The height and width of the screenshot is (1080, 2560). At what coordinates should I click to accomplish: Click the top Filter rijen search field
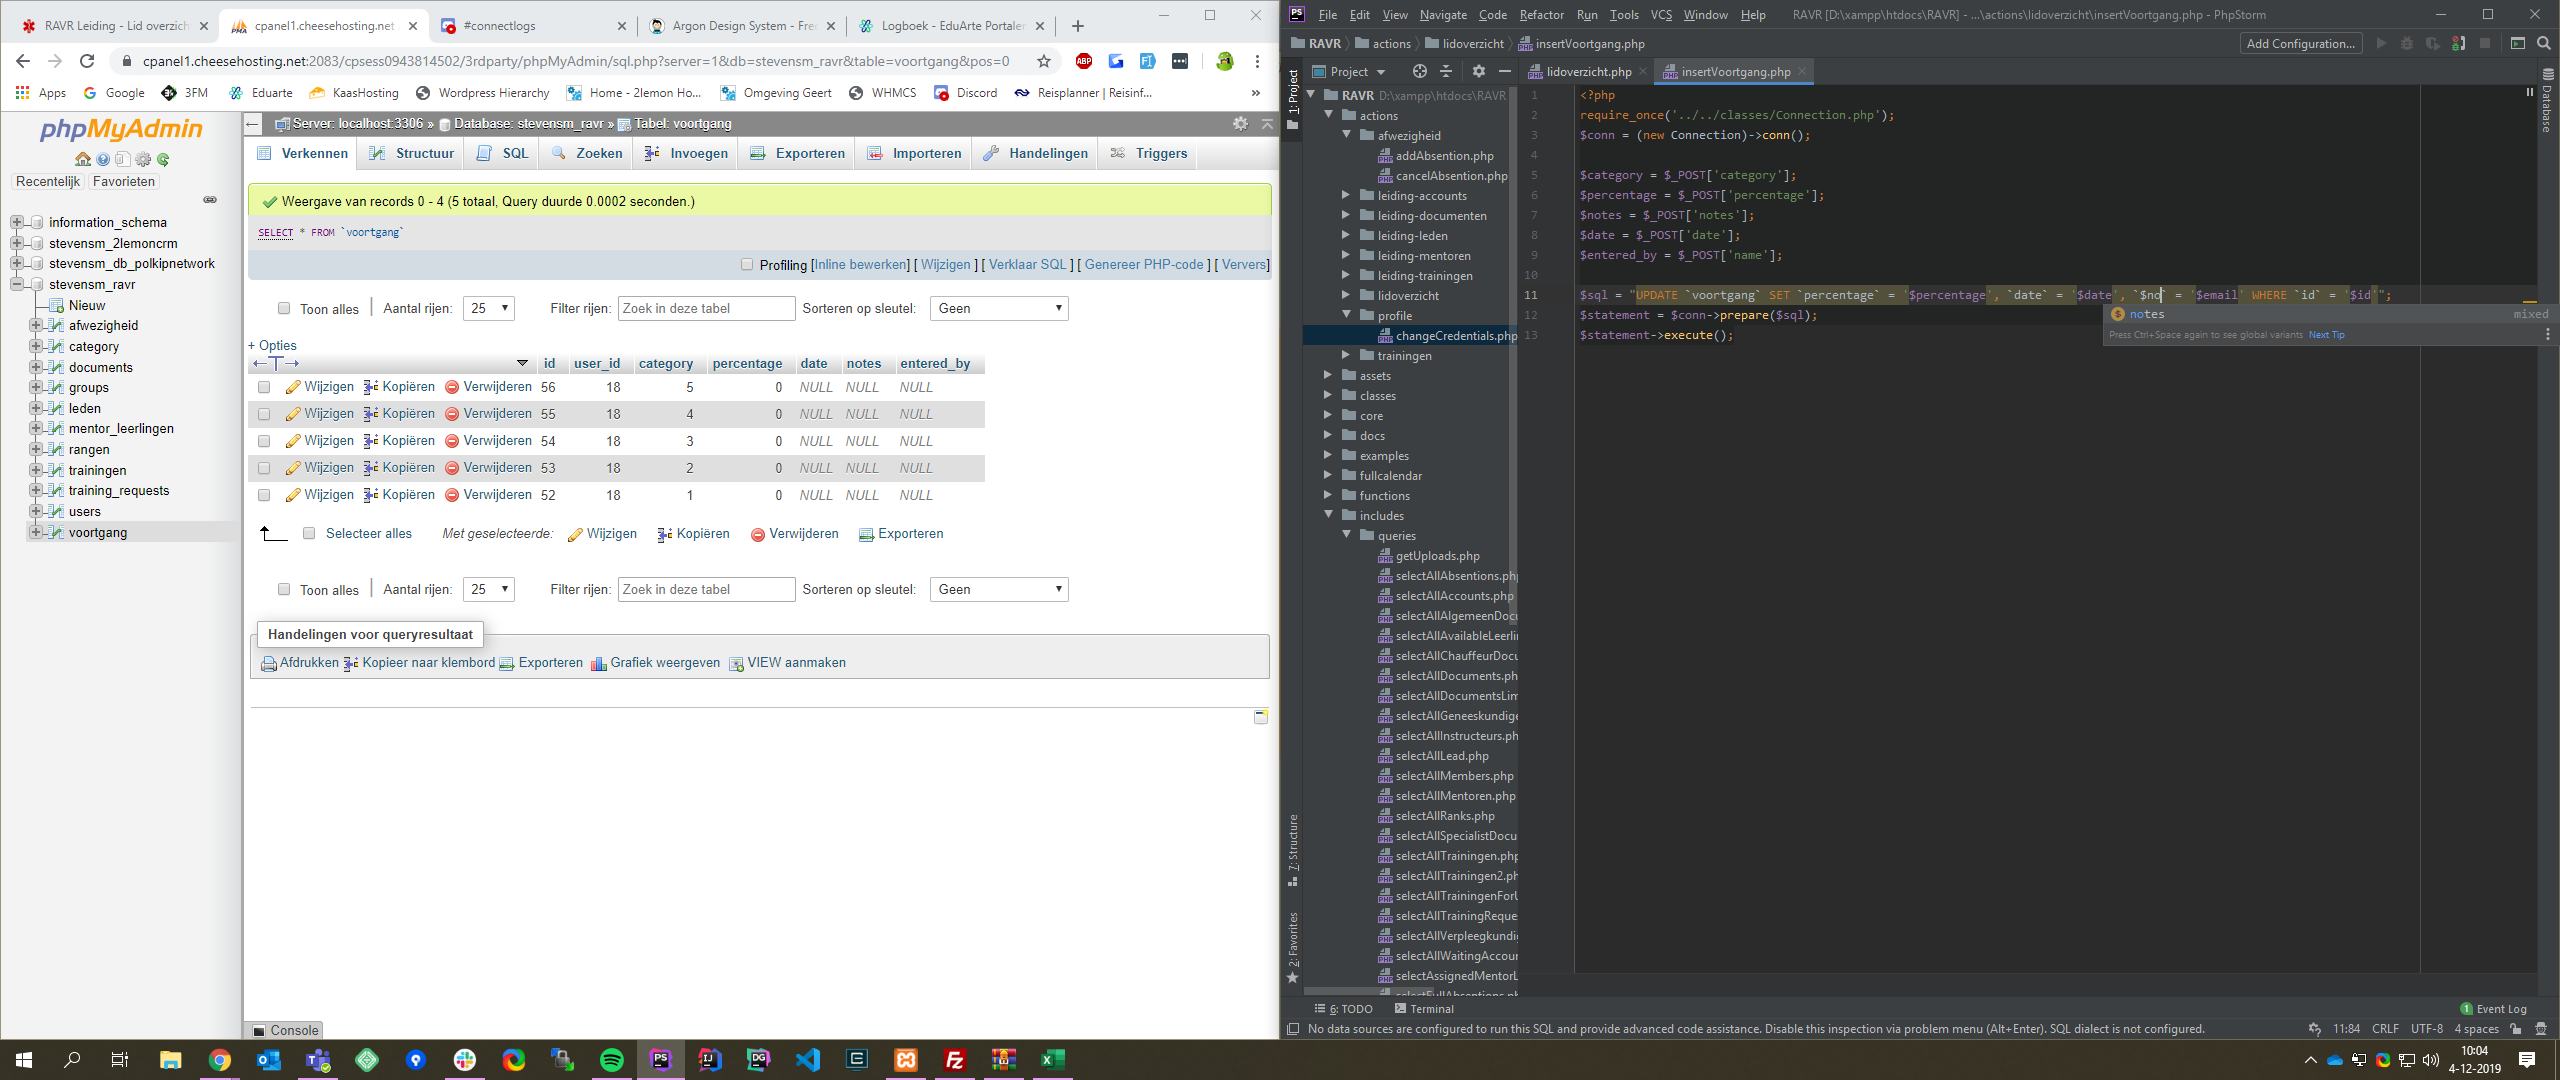(x=705, y=308)
